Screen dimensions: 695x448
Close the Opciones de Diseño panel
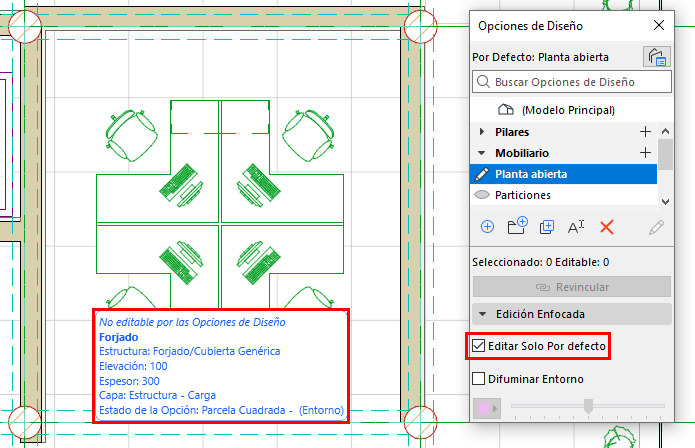(x=659, y=25)
